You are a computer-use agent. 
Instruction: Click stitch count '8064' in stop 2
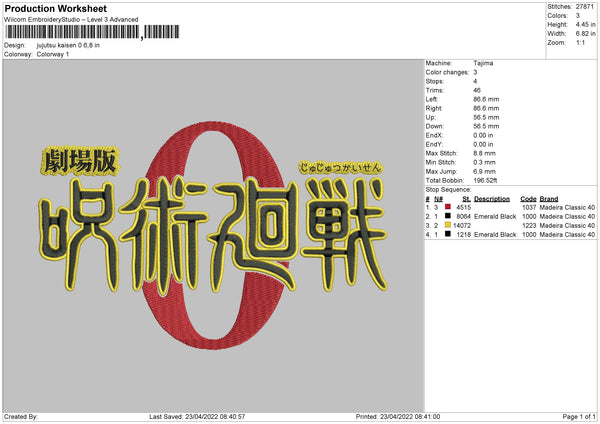tap(463, 217)
